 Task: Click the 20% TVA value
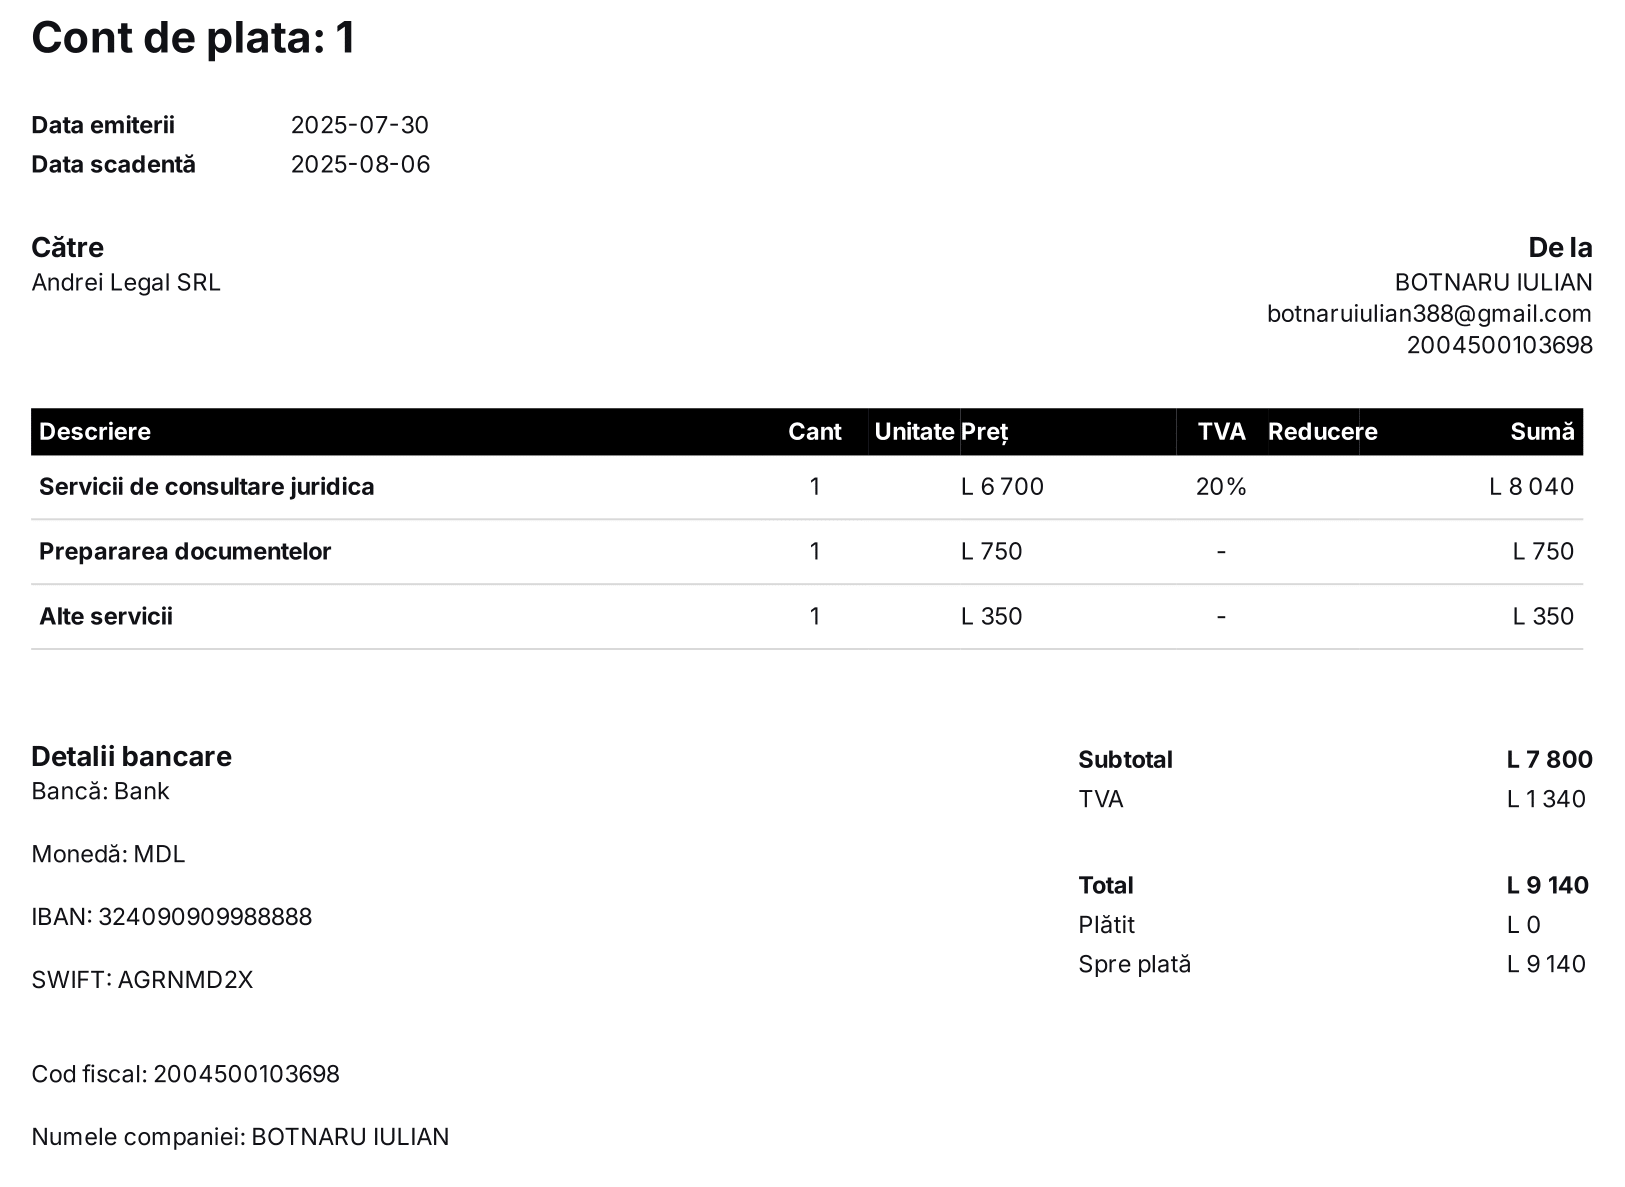click(x=1220, y=487)
